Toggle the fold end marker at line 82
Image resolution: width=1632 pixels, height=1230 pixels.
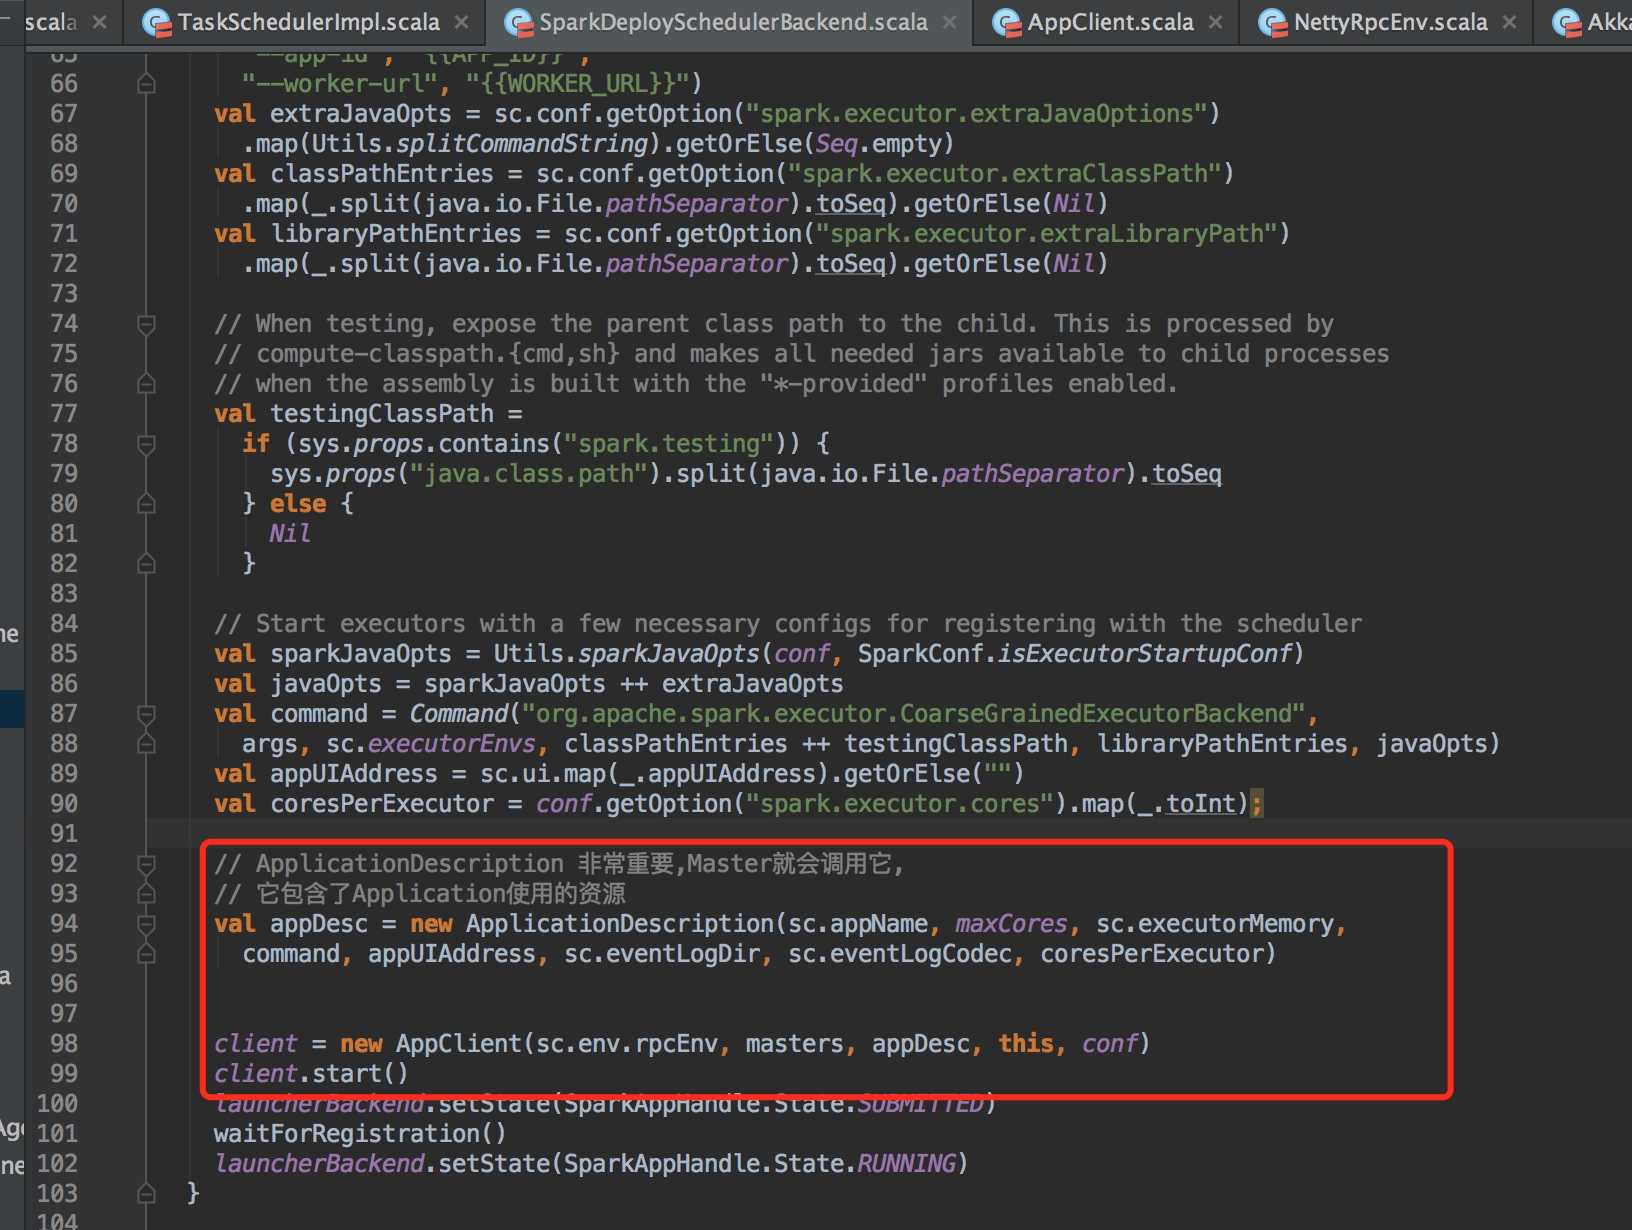point(146,564)
